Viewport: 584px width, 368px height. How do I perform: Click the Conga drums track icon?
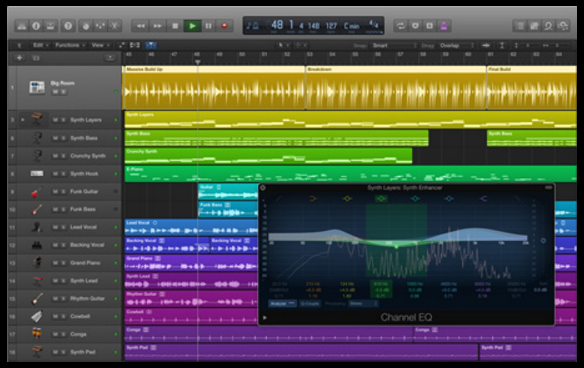[x=36, y=334]
